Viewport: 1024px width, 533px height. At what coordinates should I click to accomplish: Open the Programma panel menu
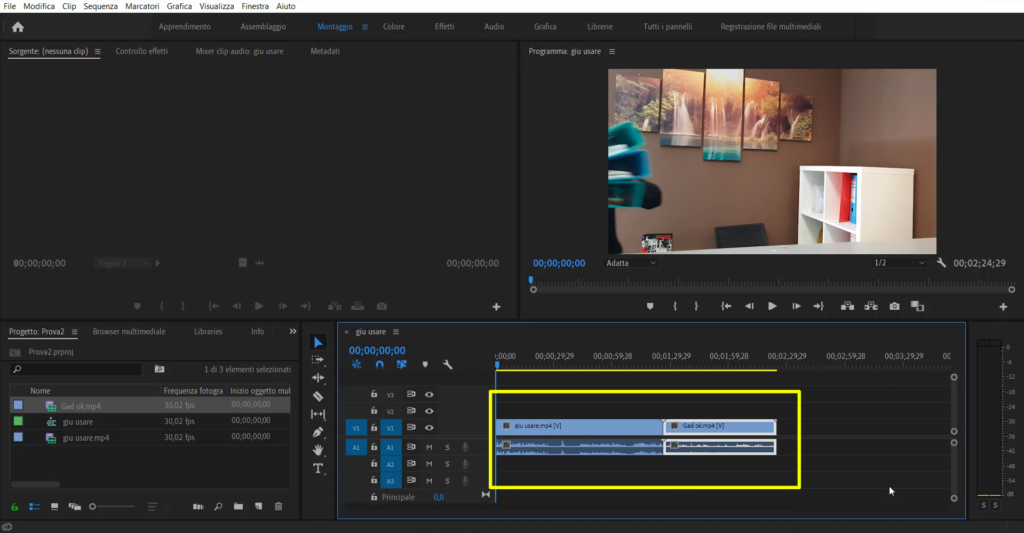coord(612,52)
